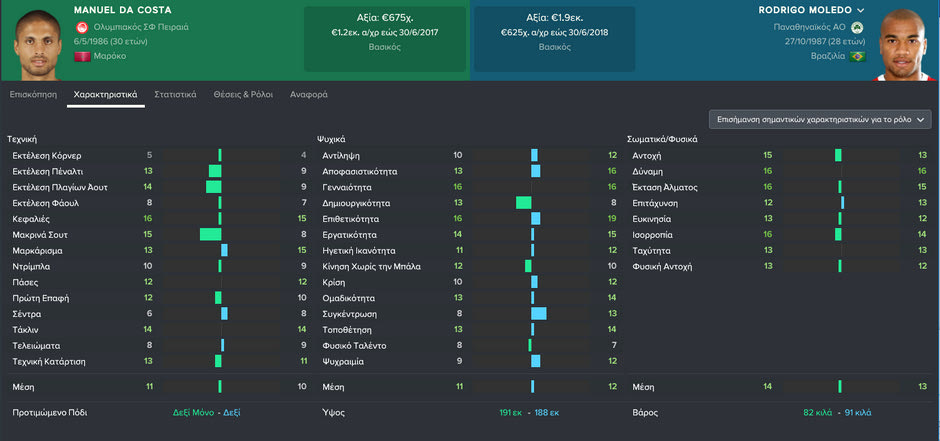
Task: Click the Brazil flag icon
Action: click(x=857, y=56)
